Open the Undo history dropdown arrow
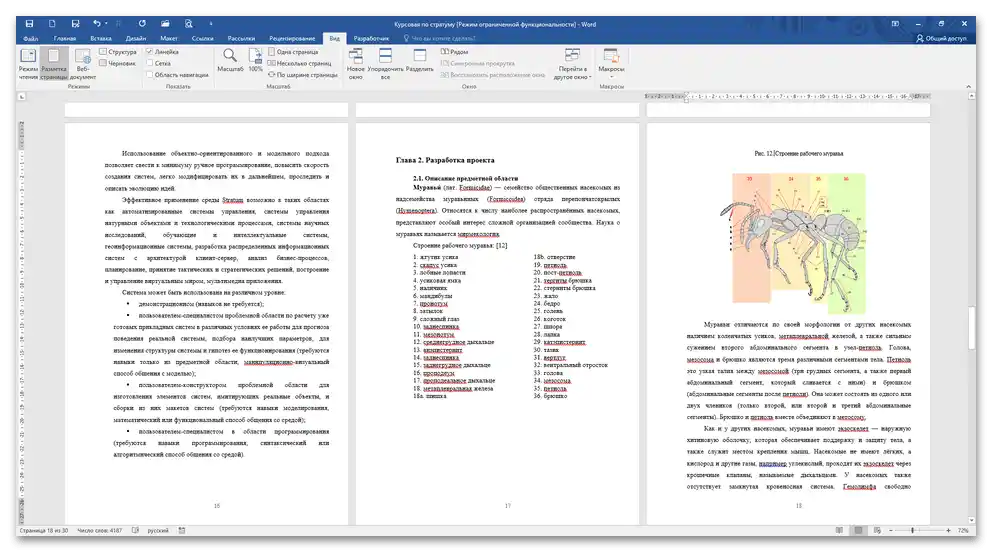Screen dimensions: 992x552 pyautogui.click(x=106, y=23)
